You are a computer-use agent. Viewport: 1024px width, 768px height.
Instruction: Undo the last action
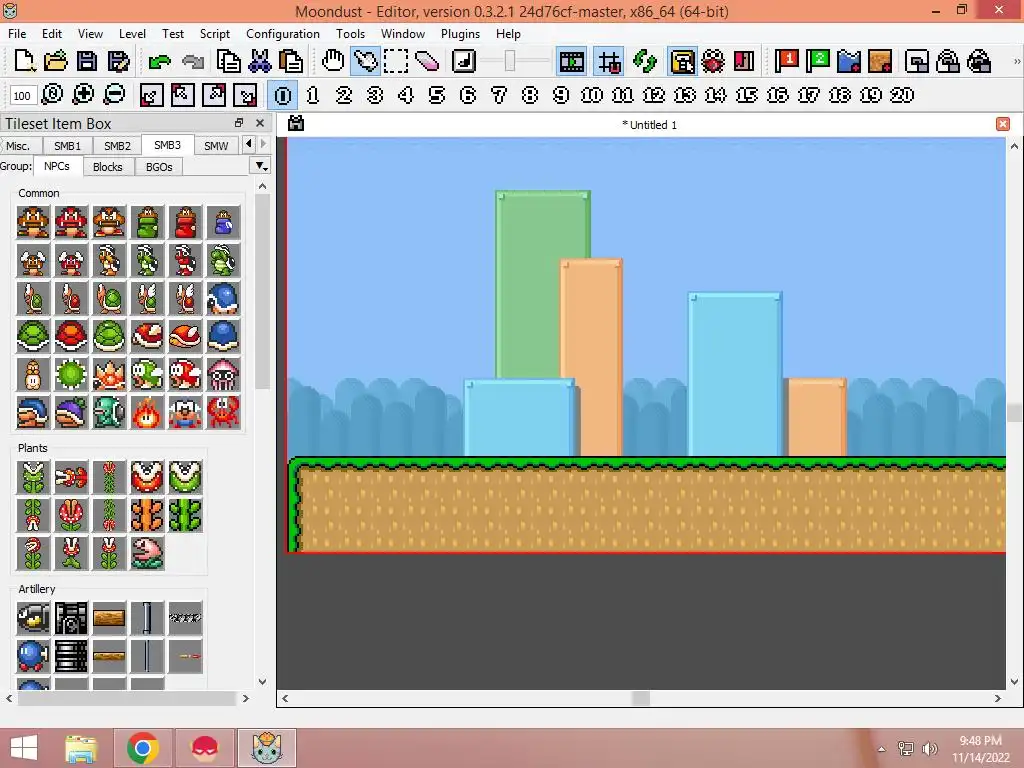[159, 61]
